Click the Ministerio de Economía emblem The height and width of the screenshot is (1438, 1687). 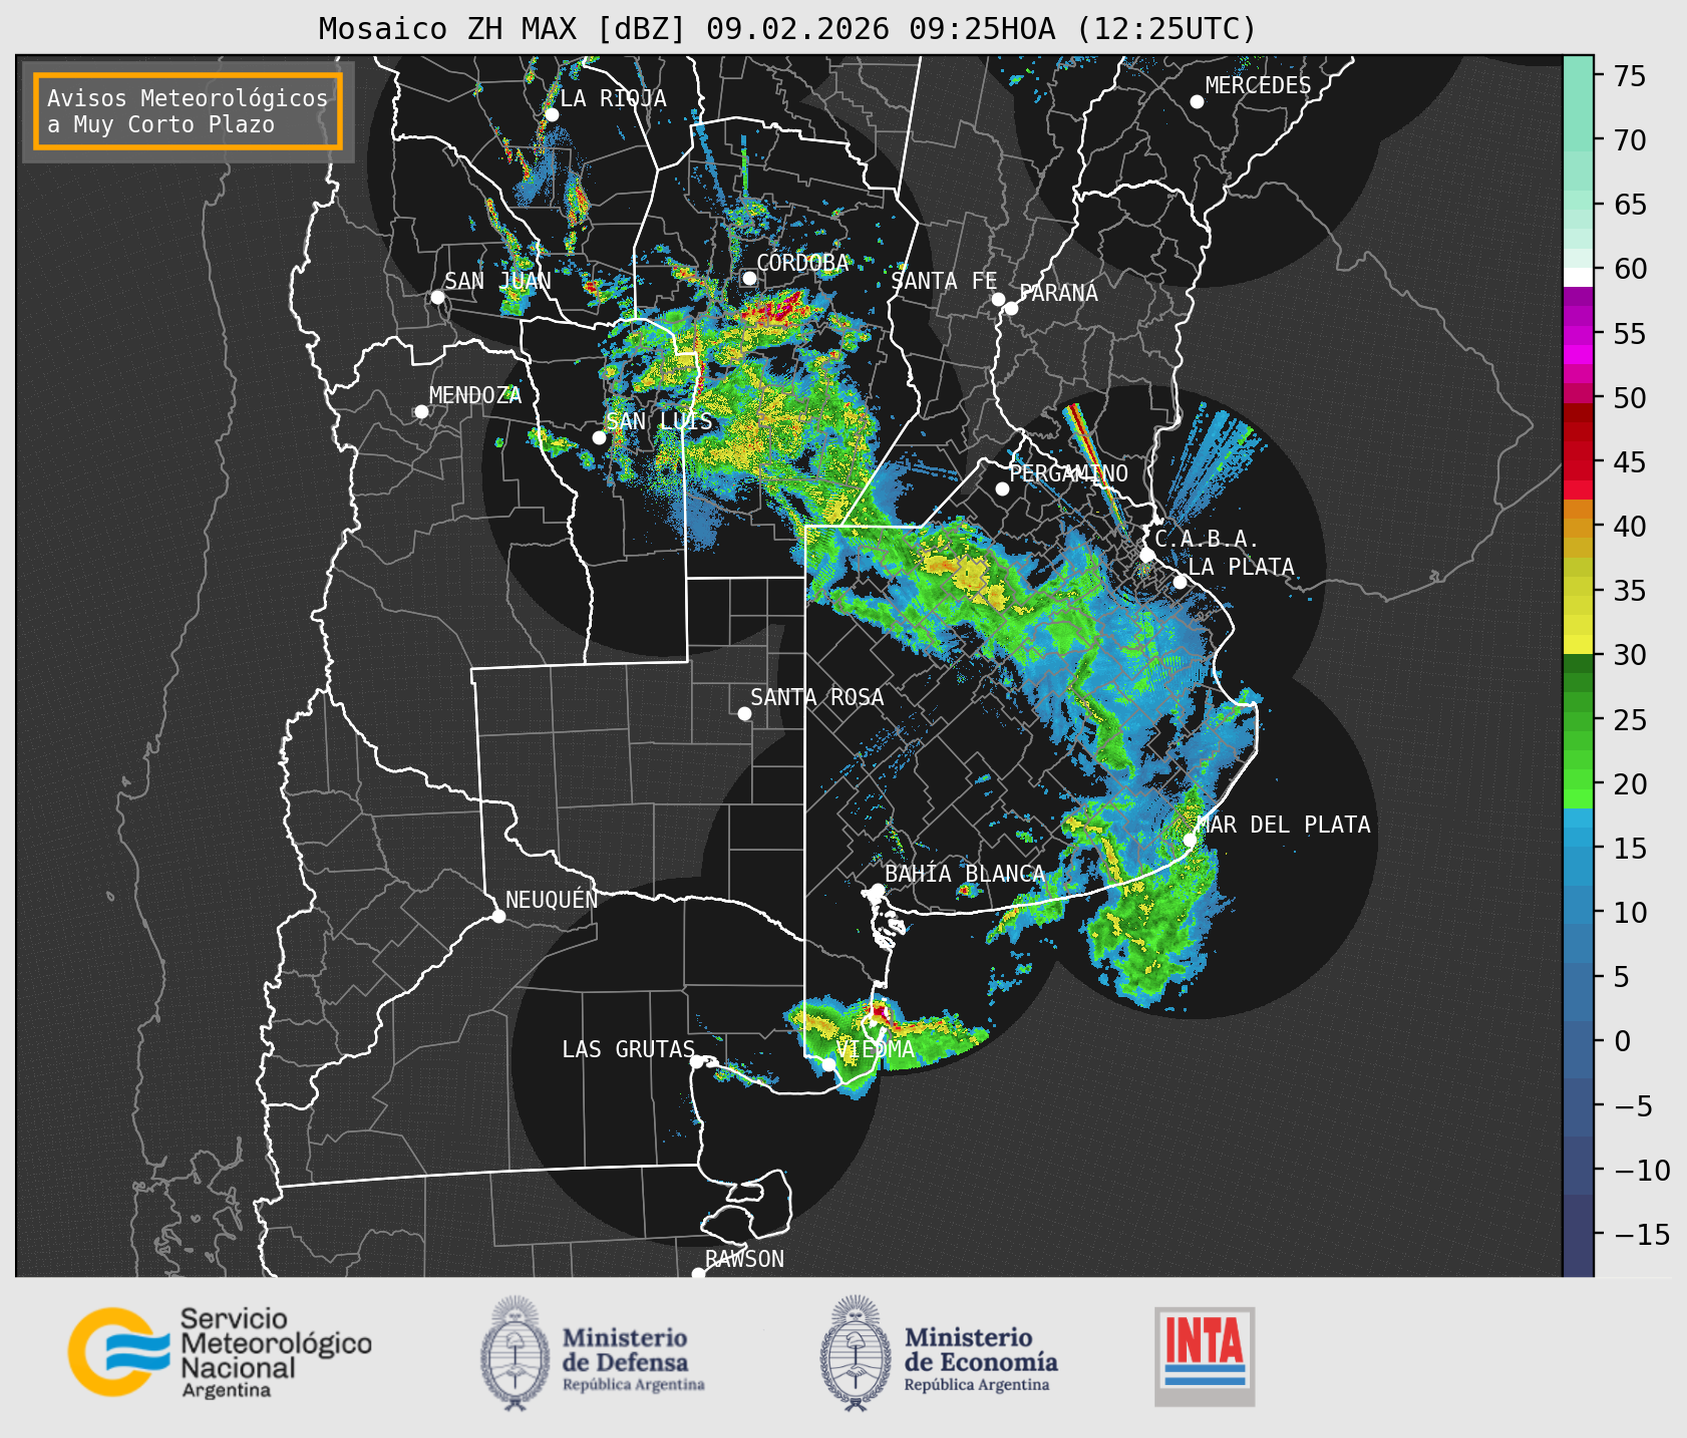[856, 1353]
